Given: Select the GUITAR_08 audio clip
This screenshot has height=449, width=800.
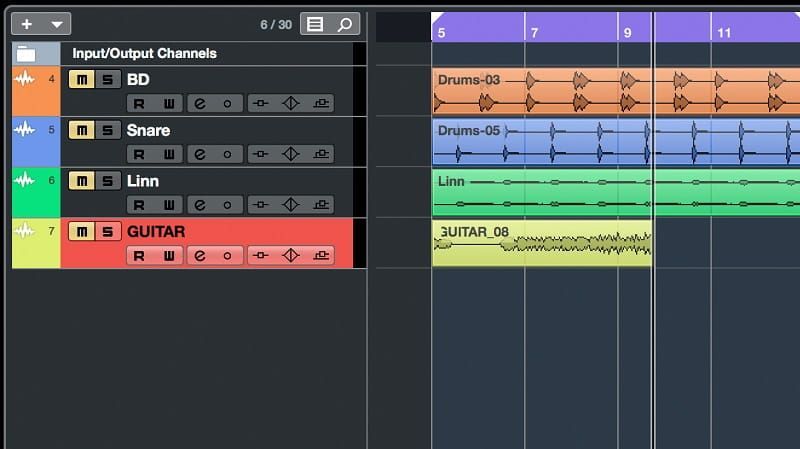Looking at the screenshot, I should coord(540,243).
